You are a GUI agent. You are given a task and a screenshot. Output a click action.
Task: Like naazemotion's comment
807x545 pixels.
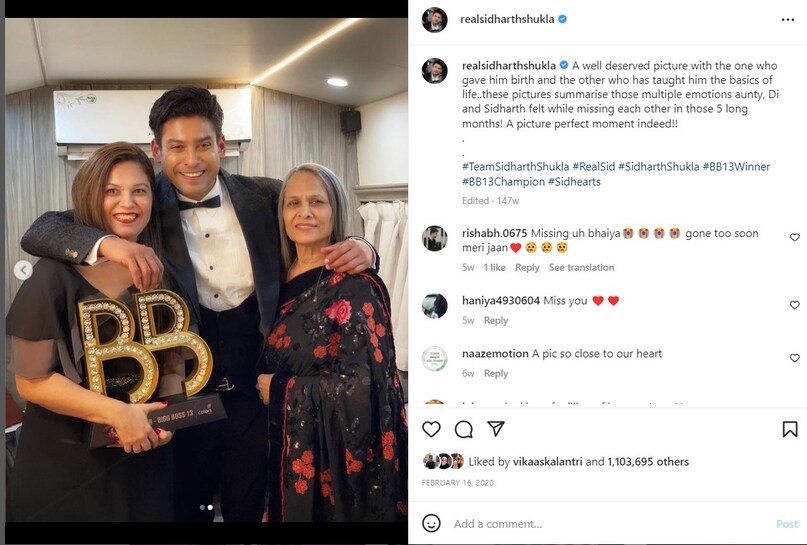795,358
